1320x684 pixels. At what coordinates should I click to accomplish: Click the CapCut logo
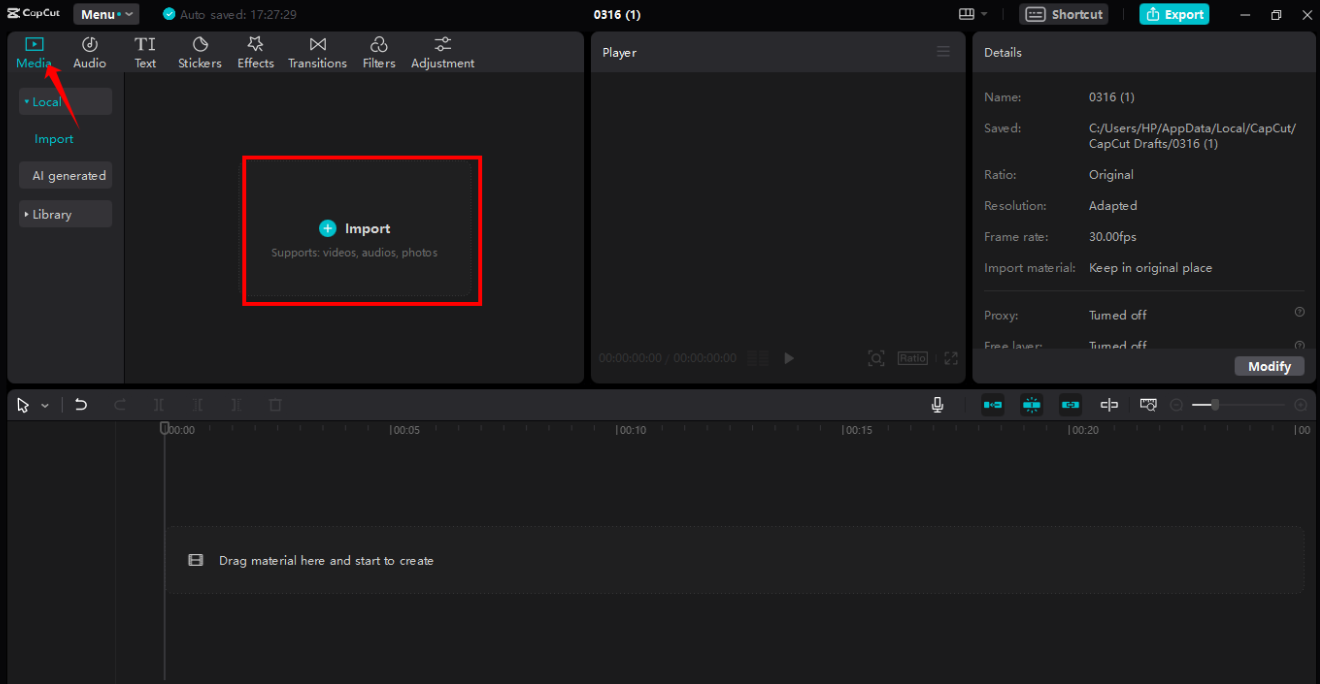(x=34, y=14)
